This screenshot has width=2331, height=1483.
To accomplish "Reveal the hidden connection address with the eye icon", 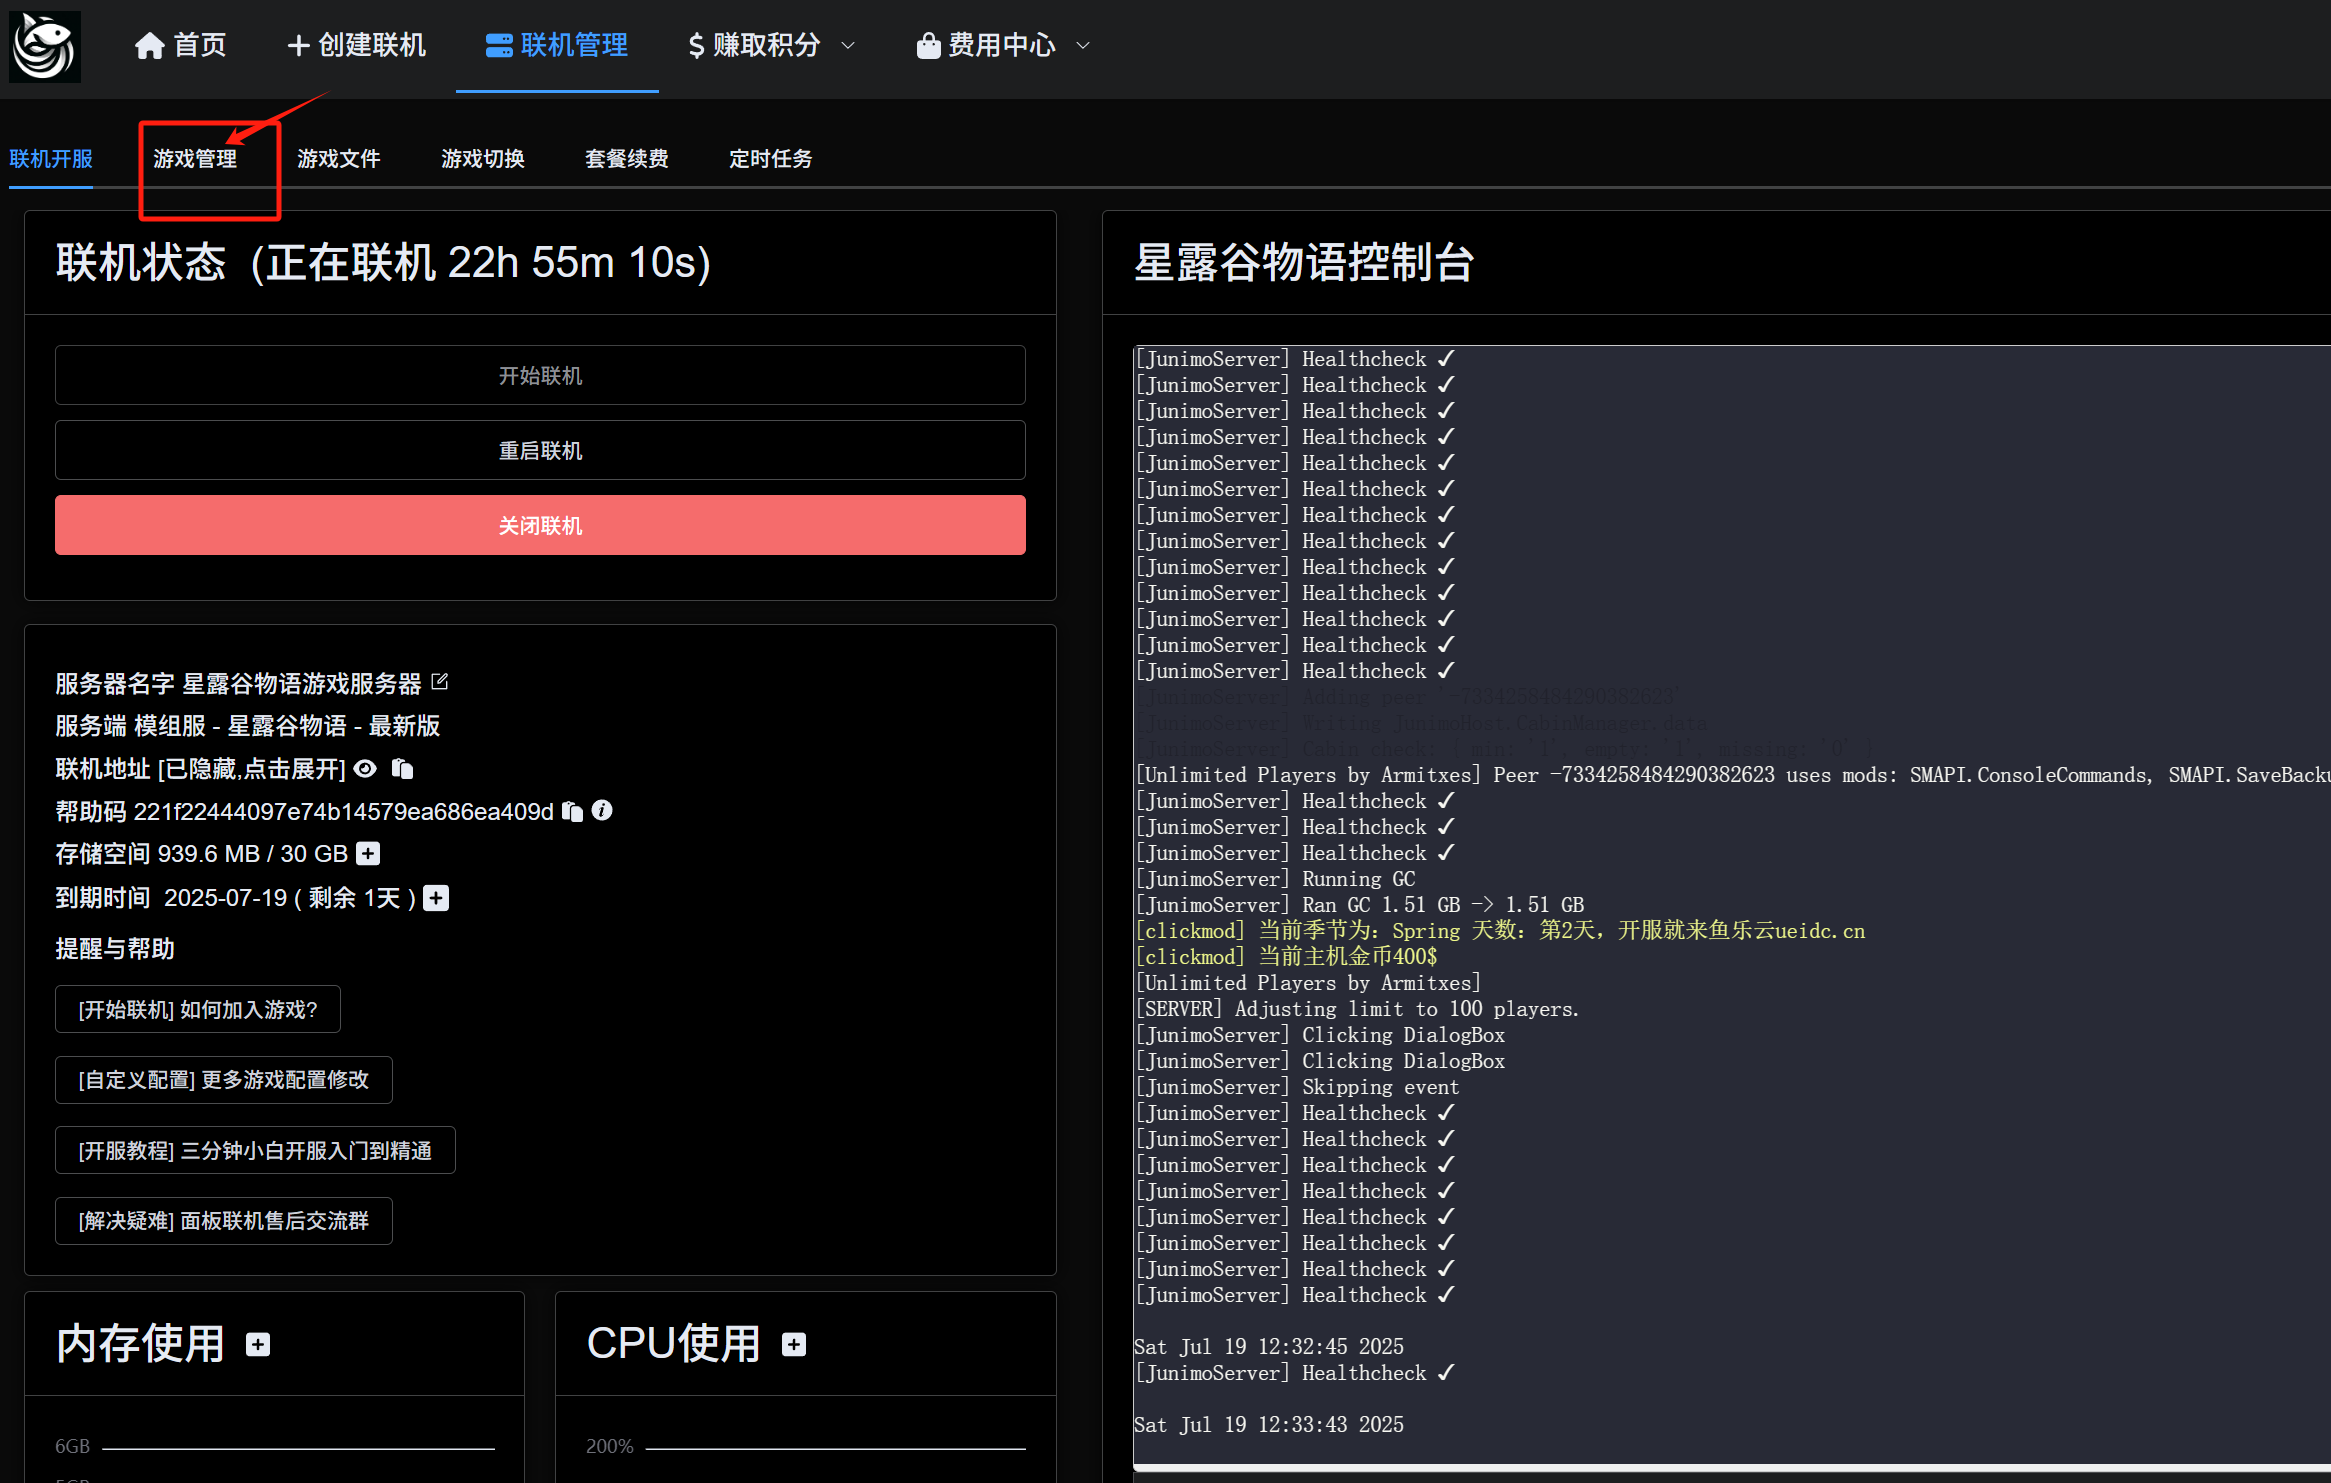I will (x=366, y=768).
